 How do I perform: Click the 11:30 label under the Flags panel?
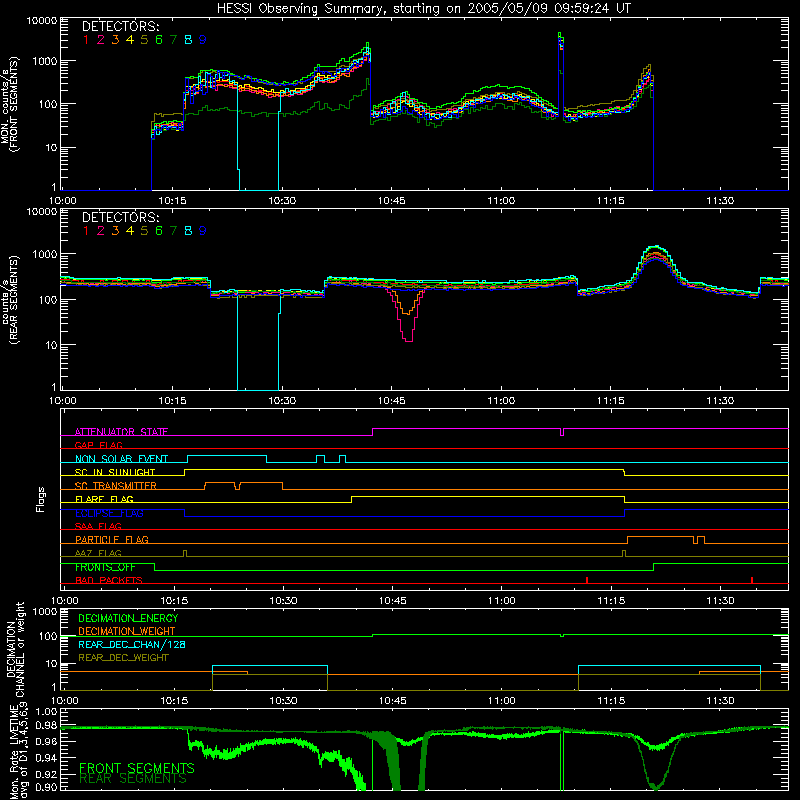click(720, 601)
